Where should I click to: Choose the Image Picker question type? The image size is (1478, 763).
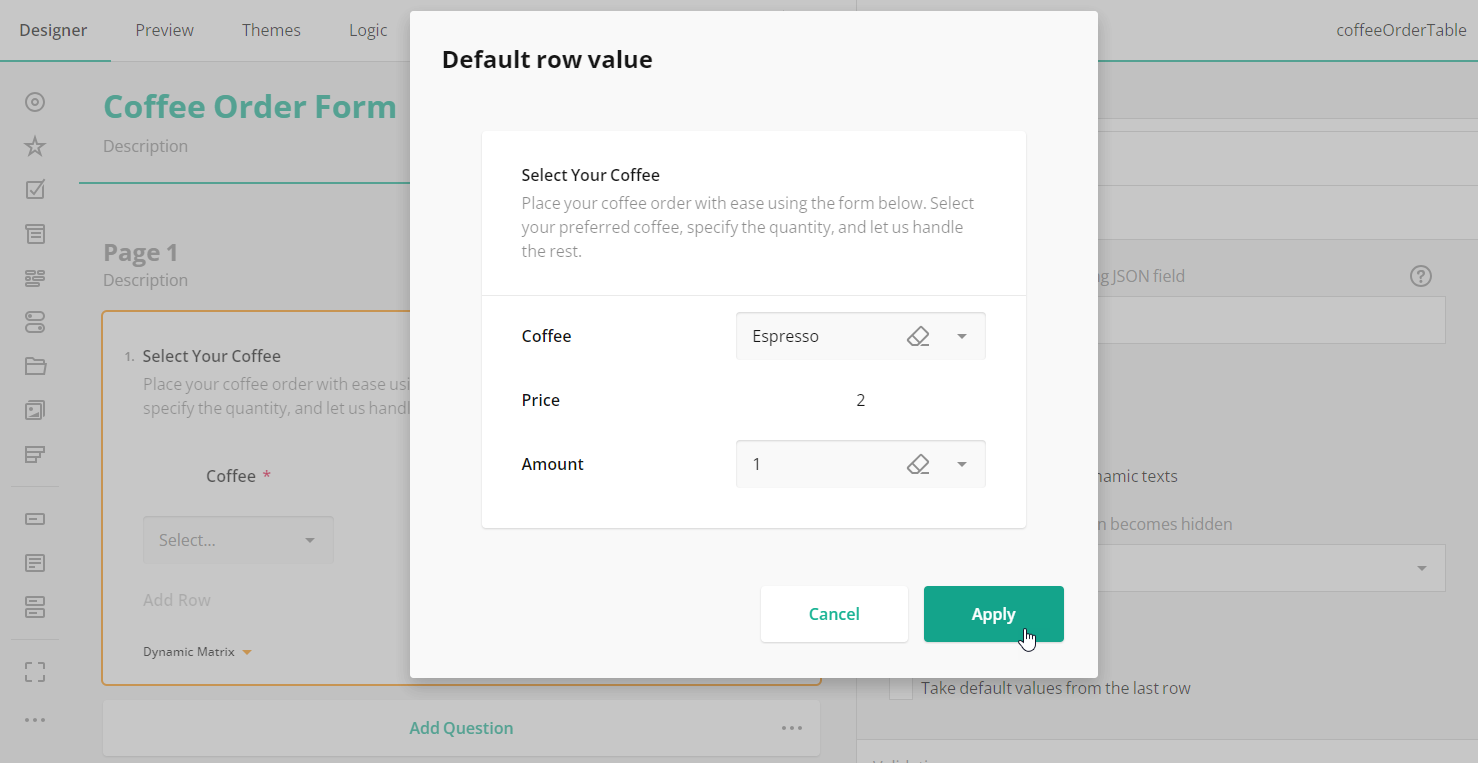[x=35, y=410]
